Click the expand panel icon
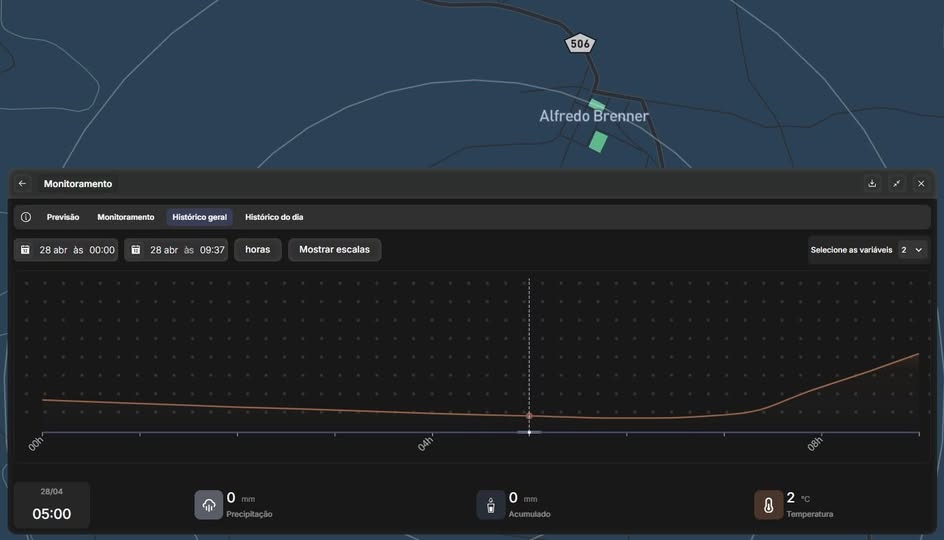 (x=897, y=184)
